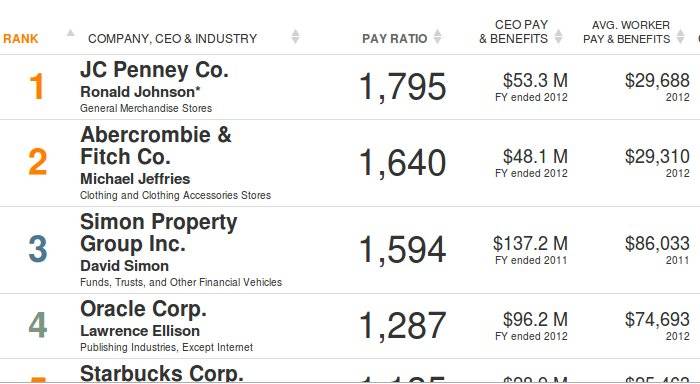Toggle sort arrows next to PAY RATIO
Screen dimensions: 700x384
click(x=438, y=37)
